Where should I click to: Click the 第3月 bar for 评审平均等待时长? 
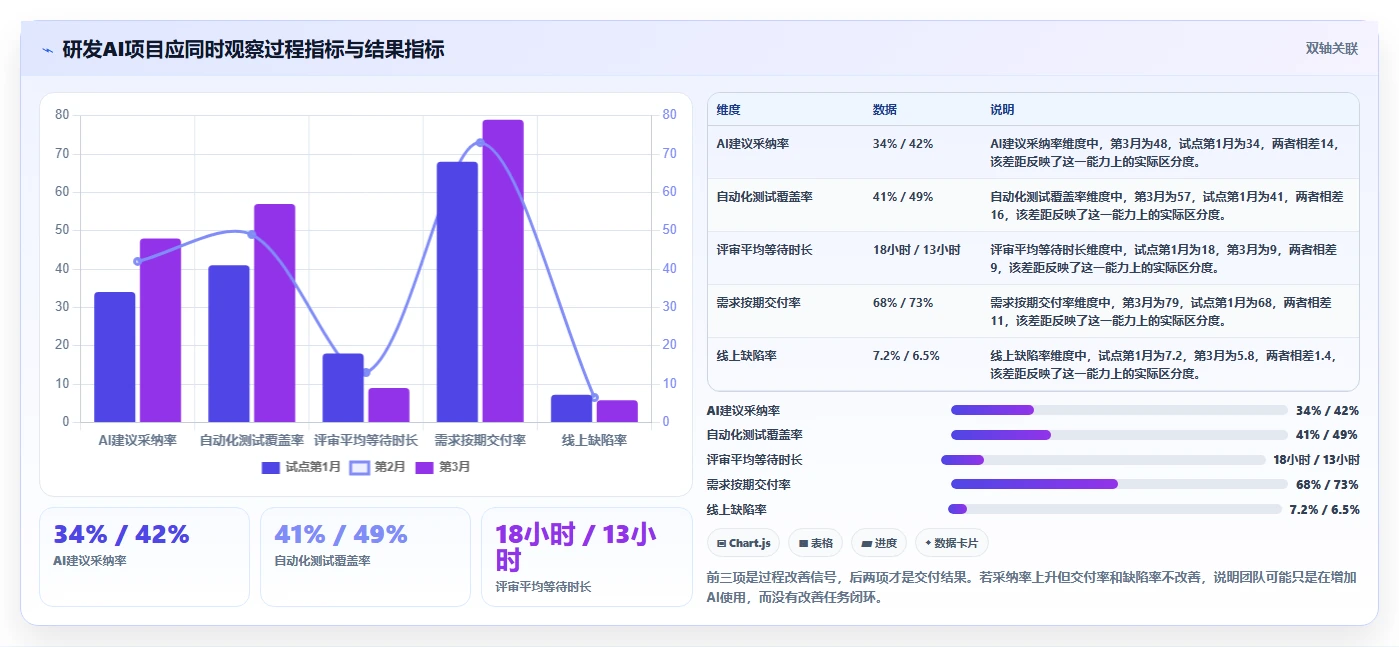point(389,405)
